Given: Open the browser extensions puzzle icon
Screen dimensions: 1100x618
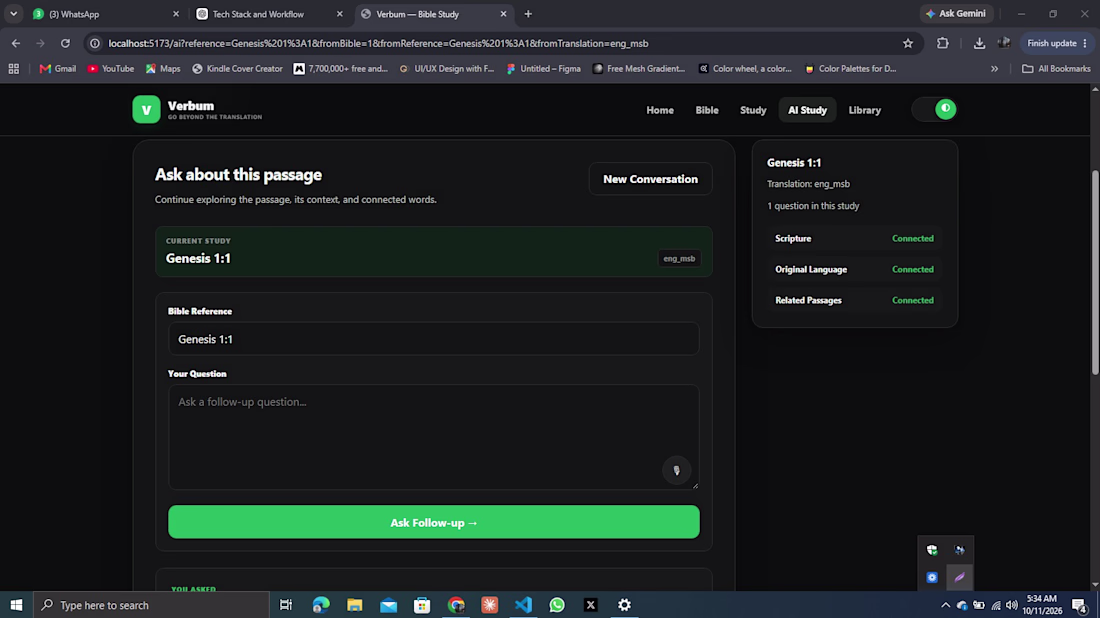Looking at the screenshot, I should (943, 43).
